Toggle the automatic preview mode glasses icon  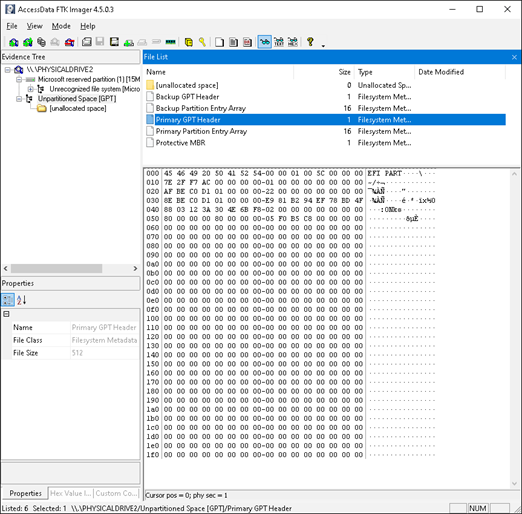pos(264,42)
